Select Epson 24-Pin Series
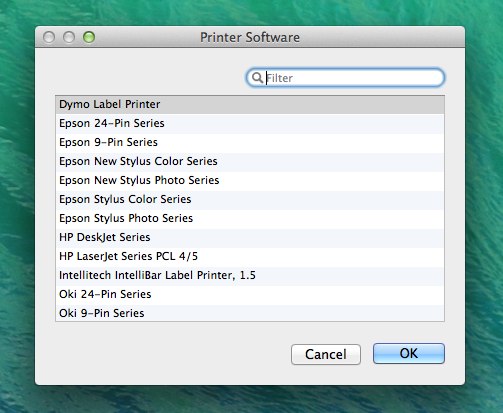This screenshot has height=413, width=503. 250,123
